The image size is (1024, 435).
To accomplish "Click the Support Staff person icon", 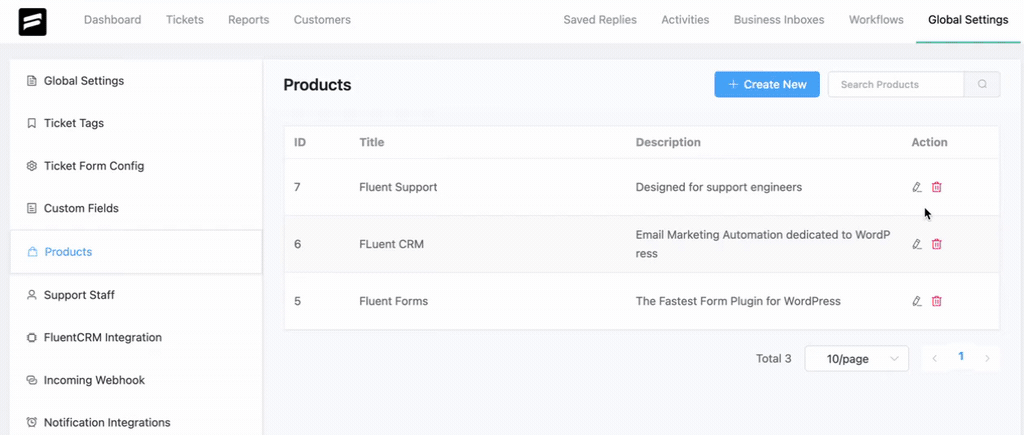I will point(31,295).
